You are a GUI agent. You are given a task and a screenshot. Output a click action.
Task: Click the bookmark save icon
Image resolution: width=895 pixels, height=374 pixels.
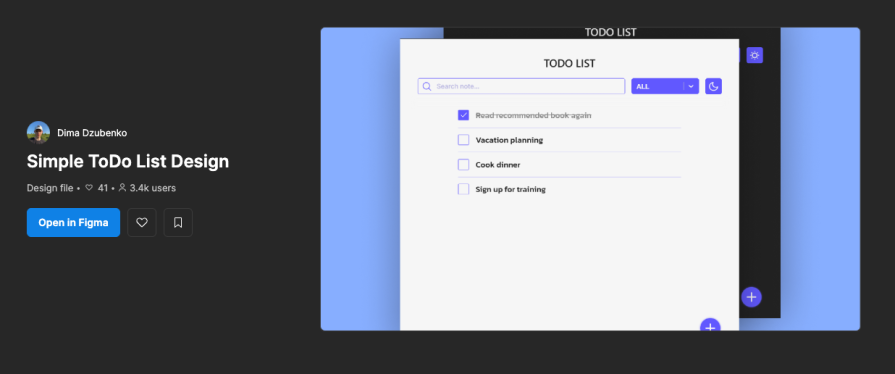point(178,223)
